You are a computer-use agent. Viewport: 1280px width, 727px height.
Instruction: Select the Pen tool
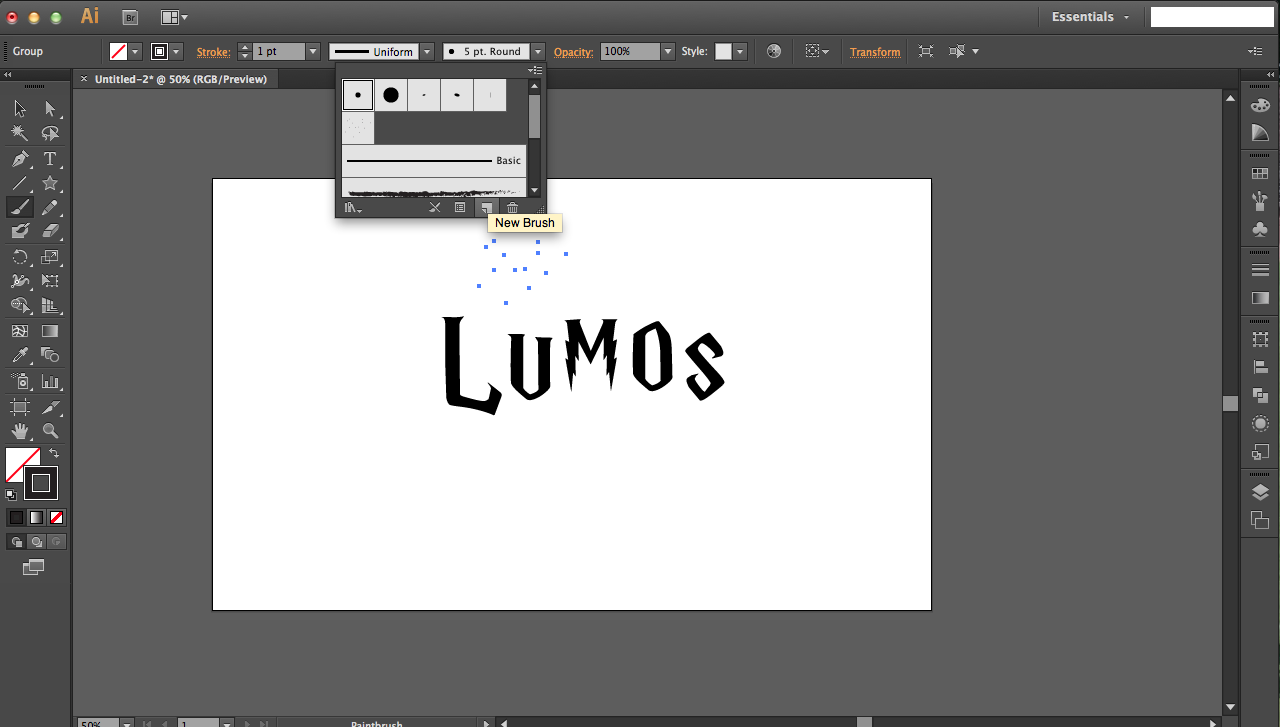[20, 159]
